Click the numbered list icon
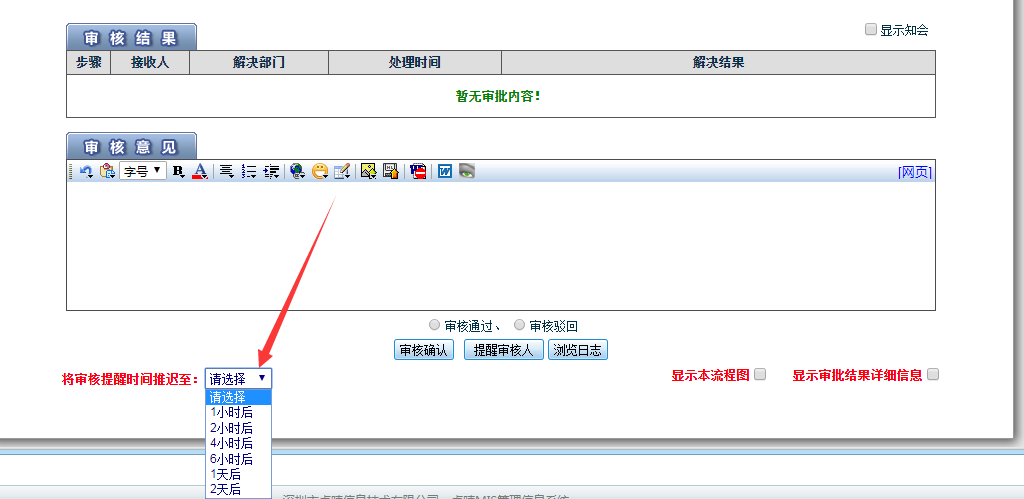The width and height of the screenshot is (1024, 499). pyautogui.click(x=249, y=172)
